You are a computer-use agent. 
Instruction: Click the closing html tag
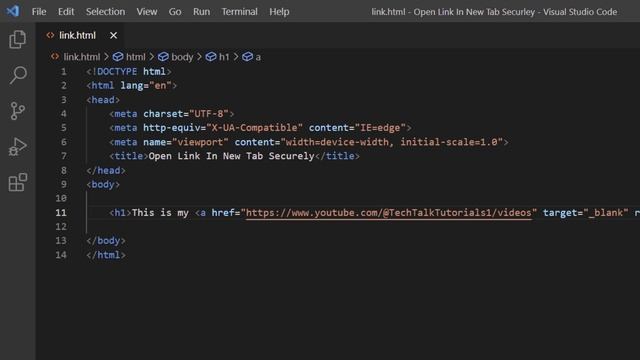point(106,255)
